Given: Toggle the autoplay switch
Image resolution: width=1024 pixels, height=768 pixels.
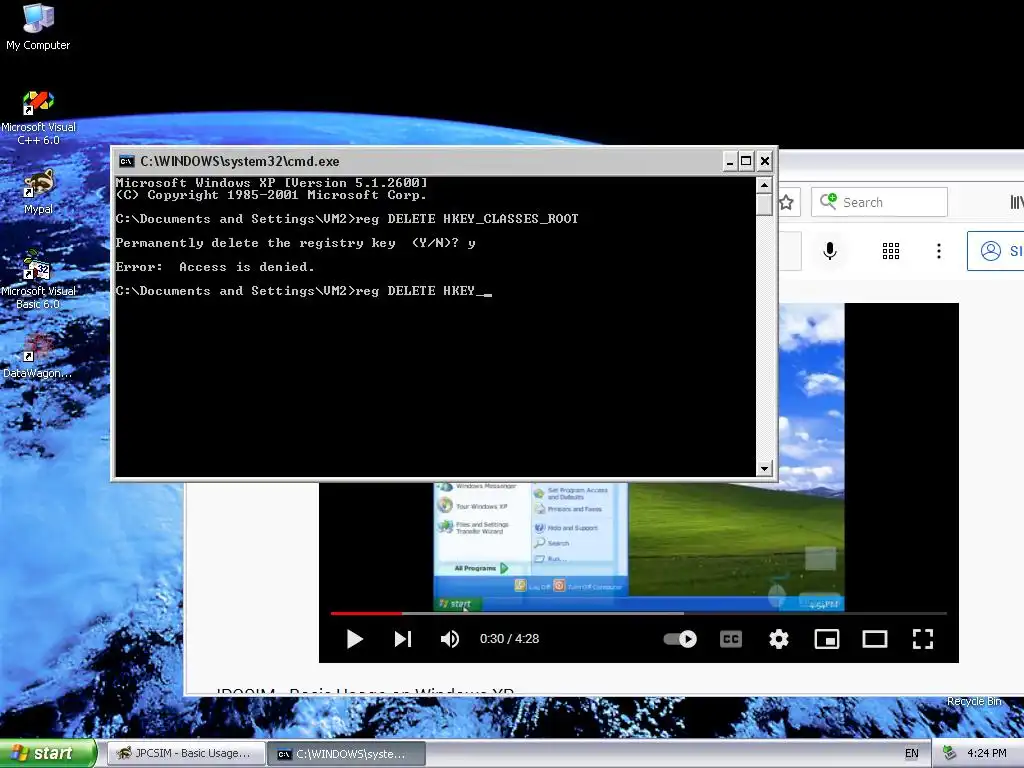Looking at the screenshot, I should point(680,639).
